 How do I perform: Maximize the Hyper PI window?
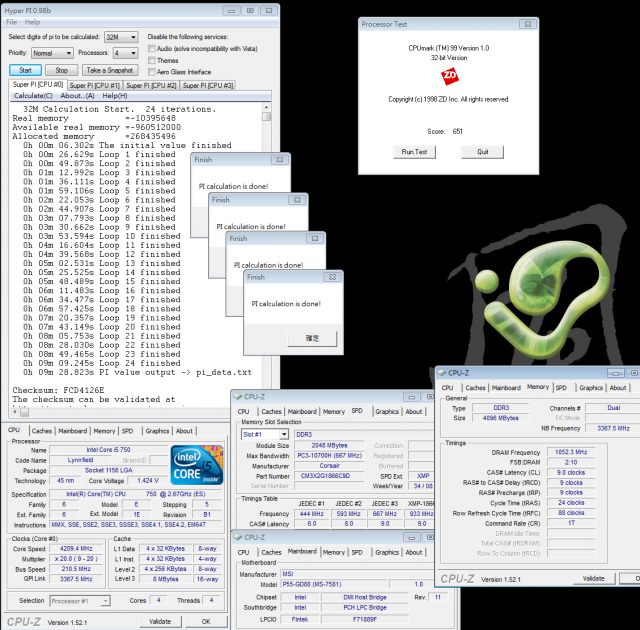click(x=250, y=11)
